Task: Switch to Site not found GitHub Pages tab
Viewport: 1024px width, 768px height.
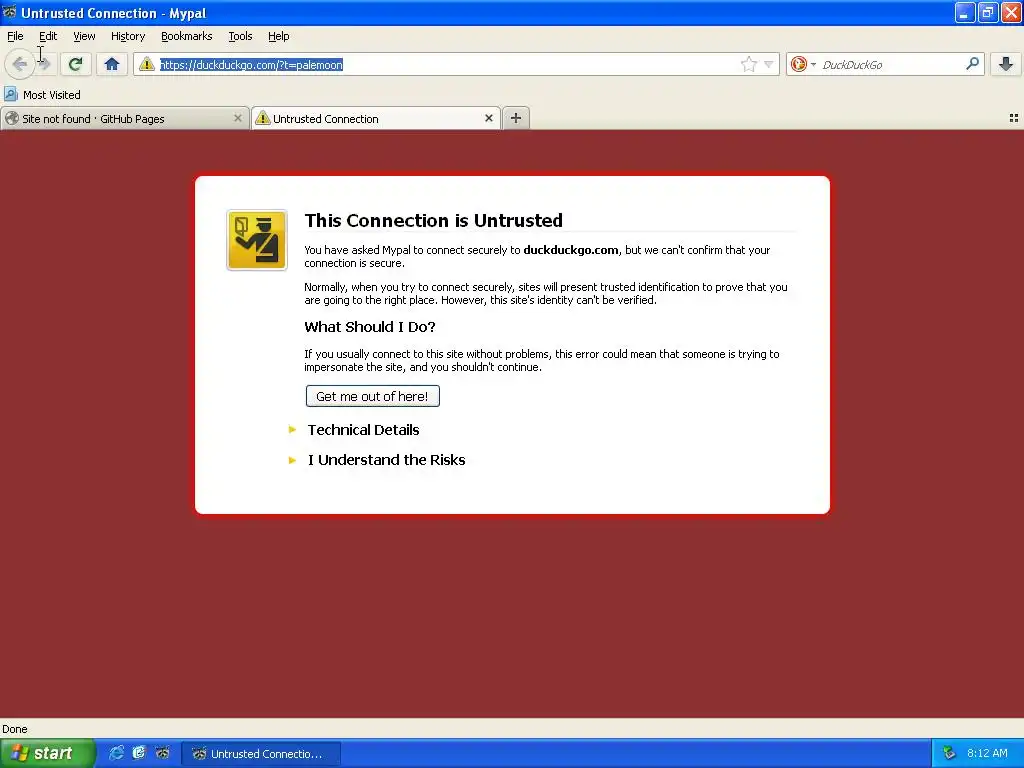Action: pyautogui.click(x=125, y=118)
